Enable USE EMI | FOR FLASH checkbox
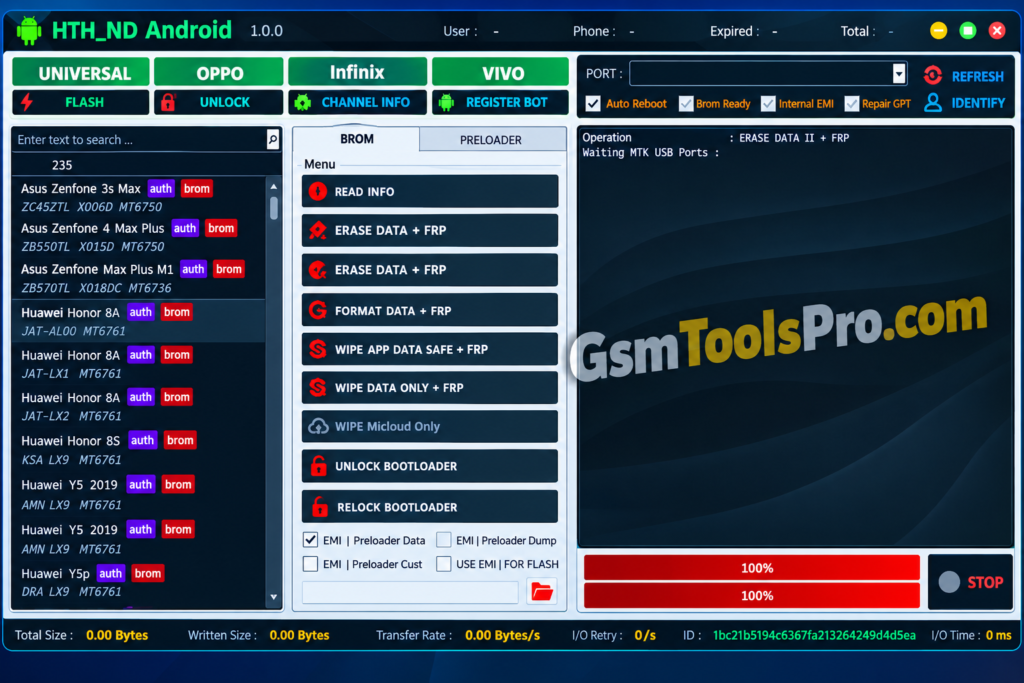Viewport: 1024px width, 683px height. tap(443, 564)
